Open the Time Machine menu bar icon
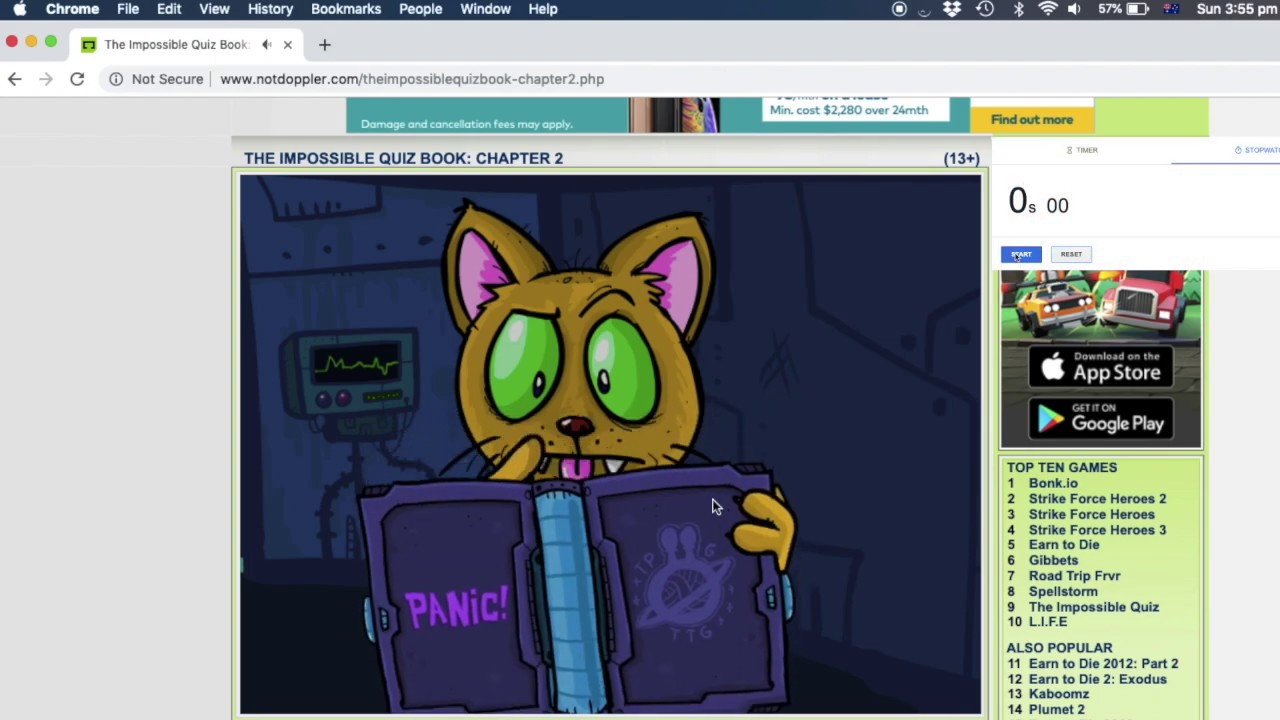Viewport: 1280px width, 720px height. click(985, 9)
